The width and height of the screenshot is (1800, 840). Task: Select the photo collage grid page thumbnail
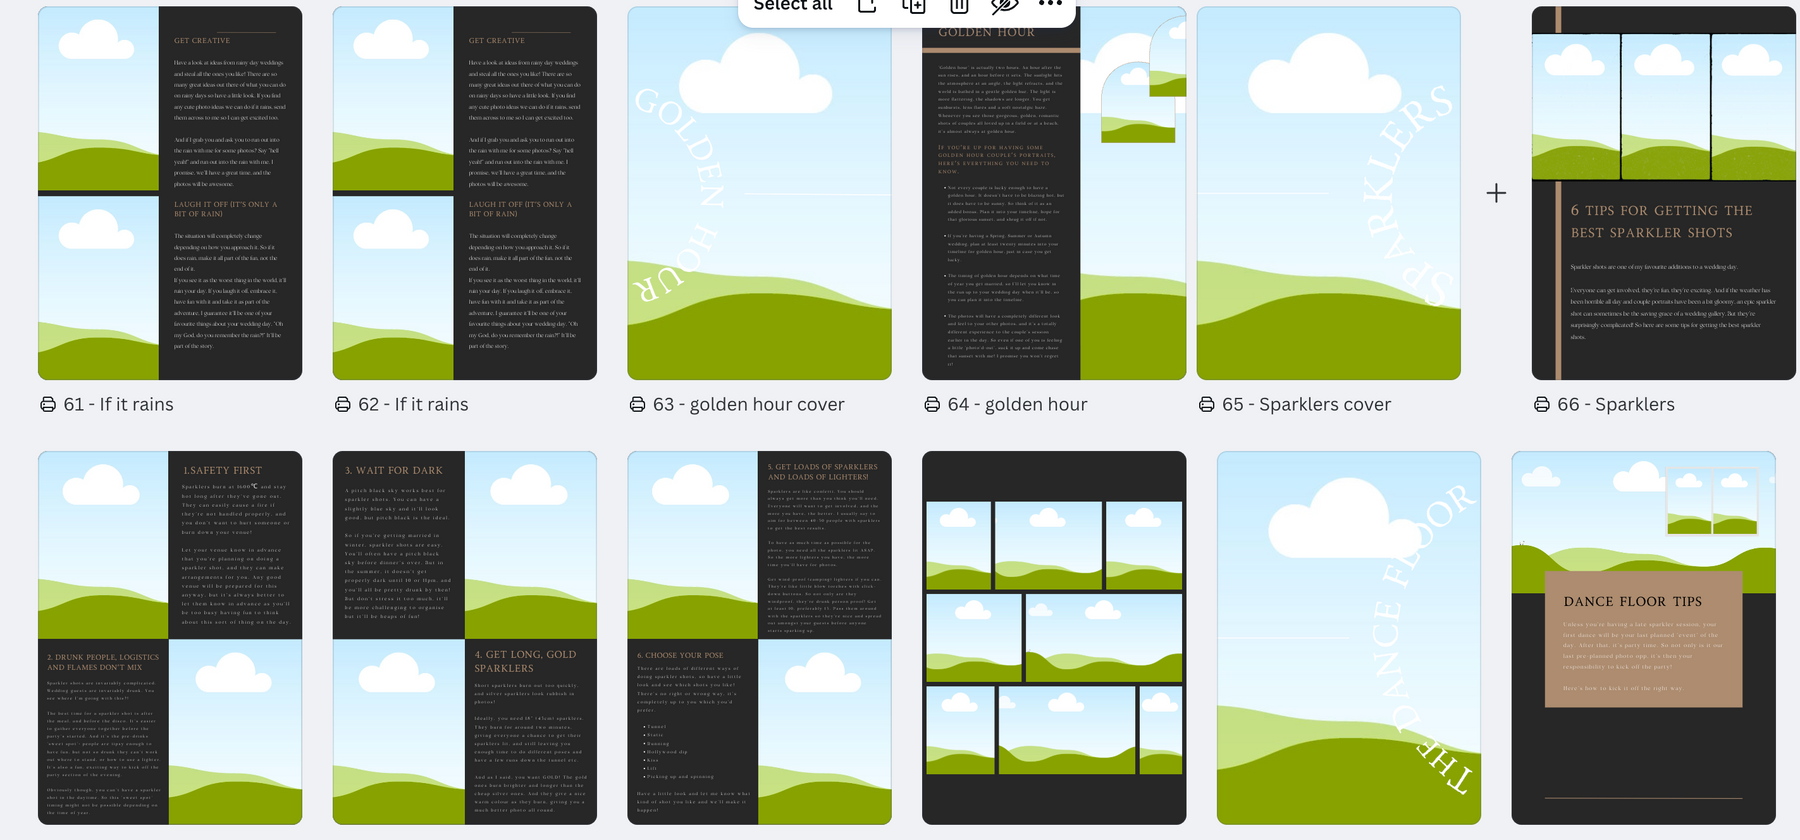coord(1054,637)
